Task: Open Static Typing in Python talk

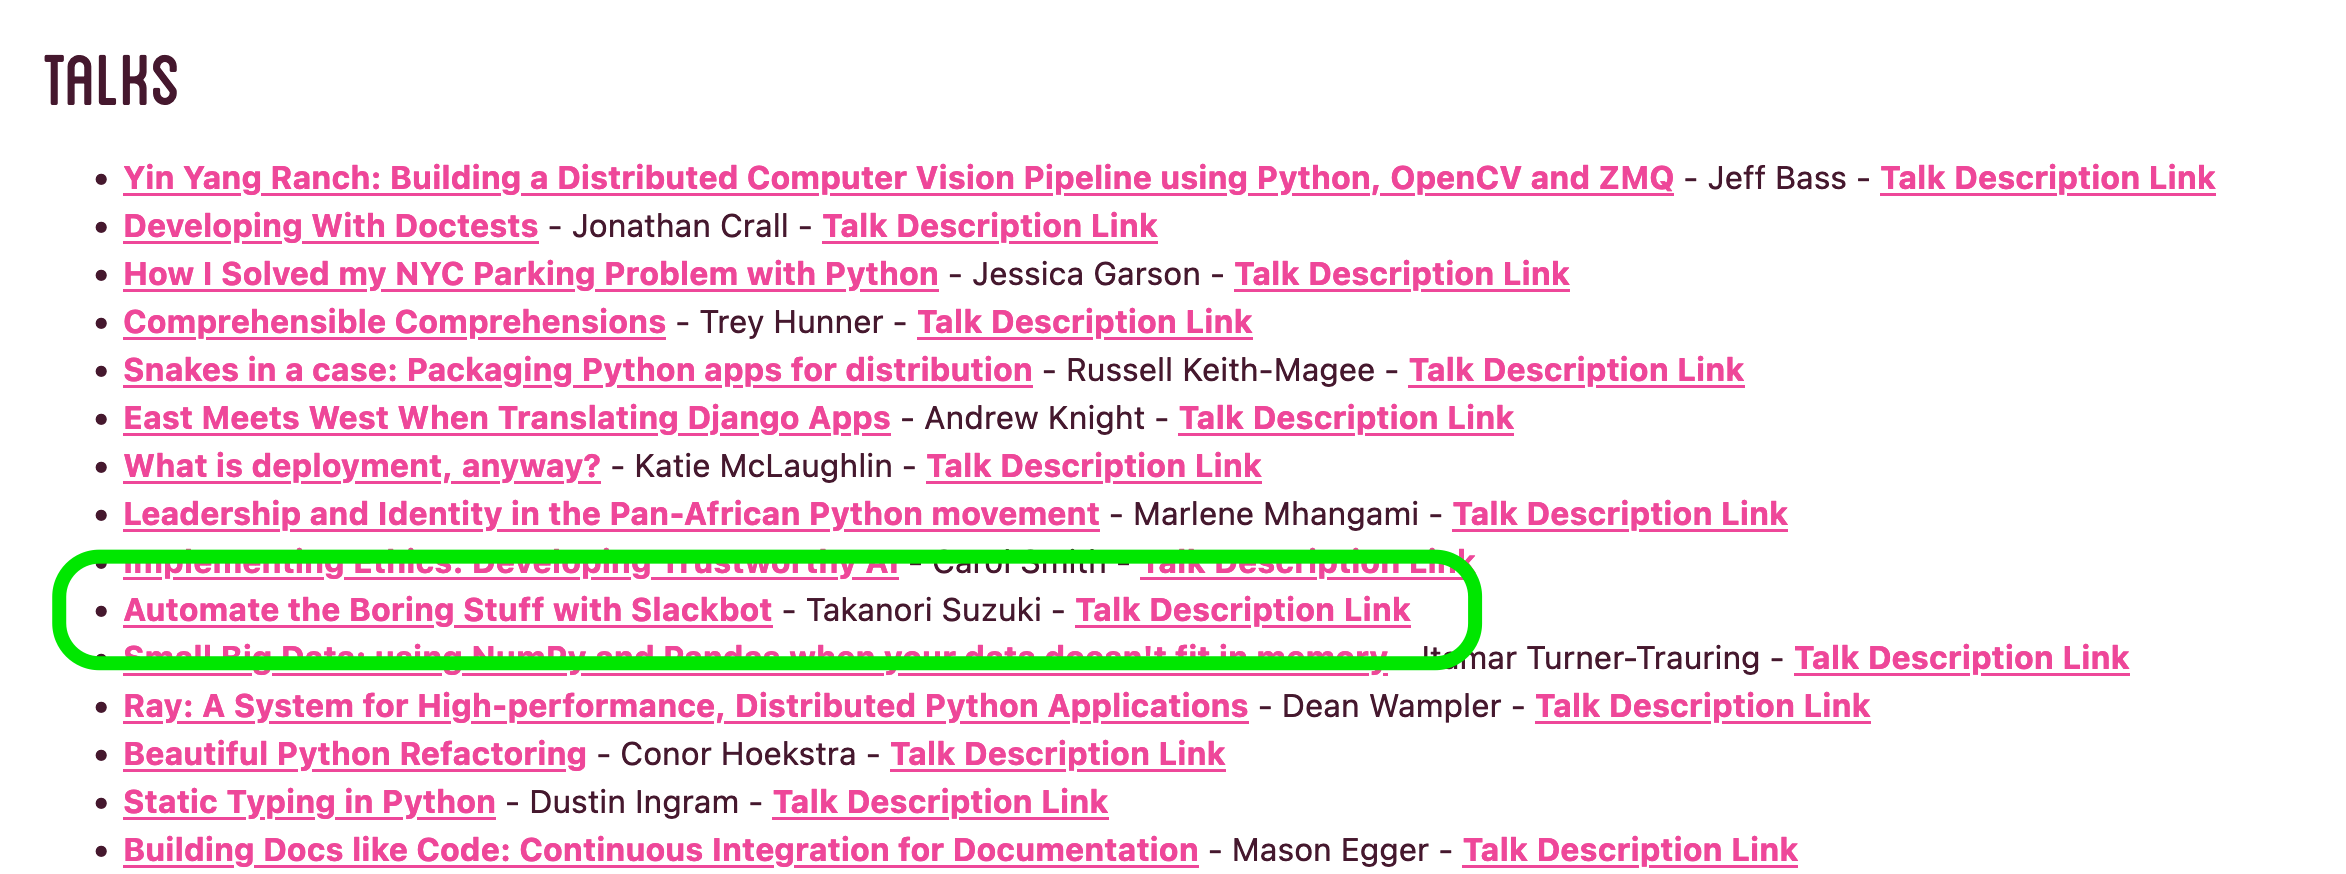Action: click(309, 802)
